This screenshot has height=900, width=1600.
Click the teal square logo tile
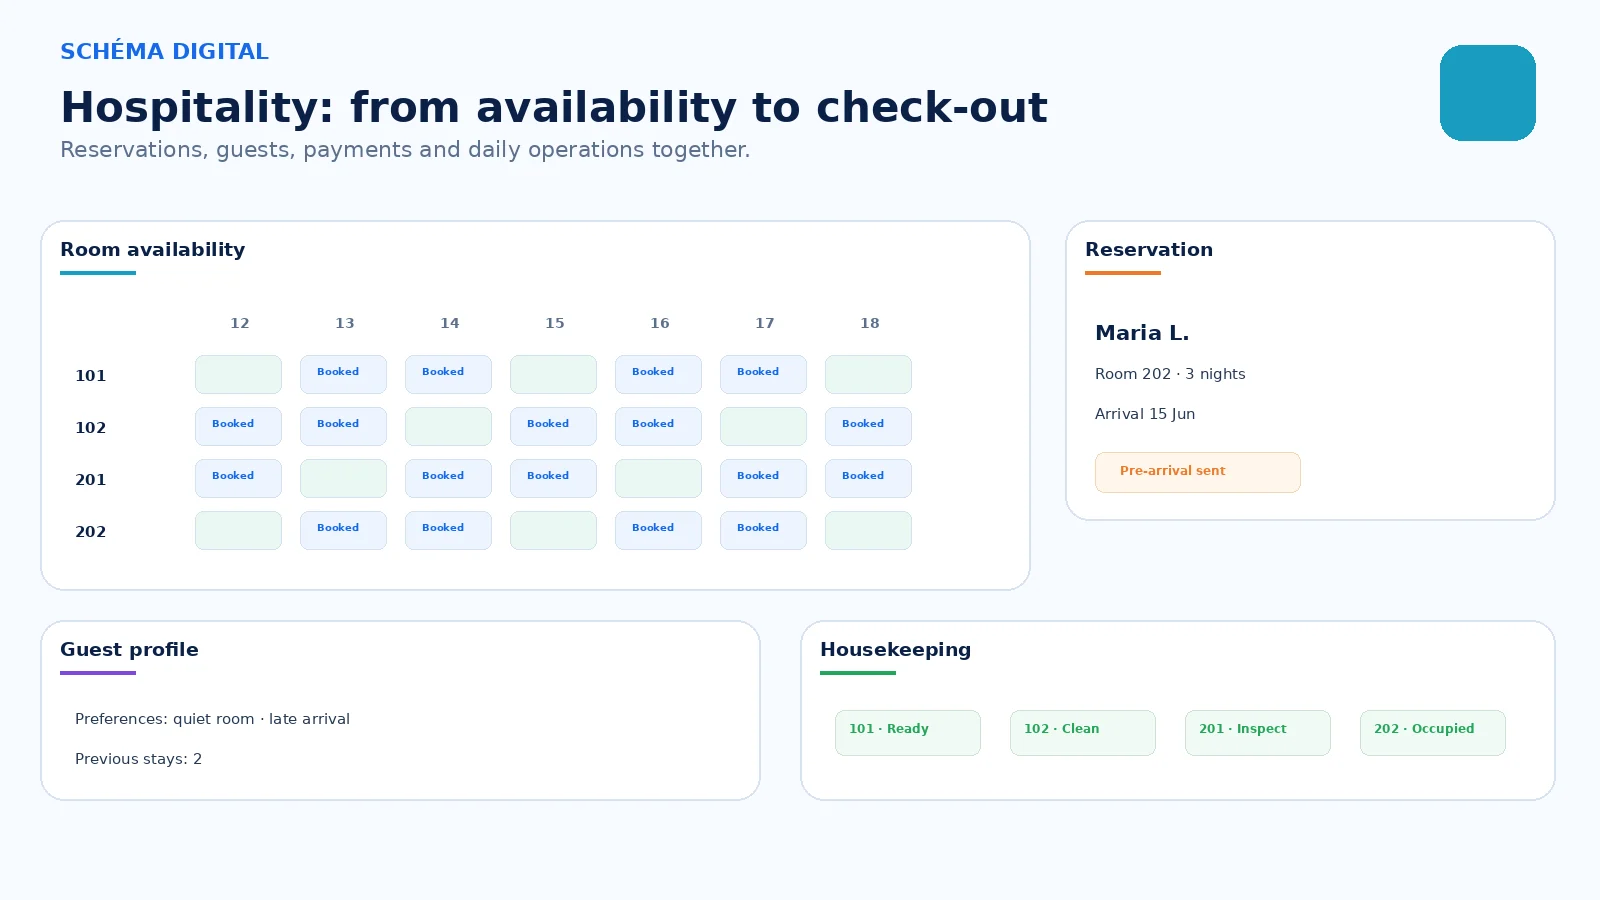(x=1488, y=93)
